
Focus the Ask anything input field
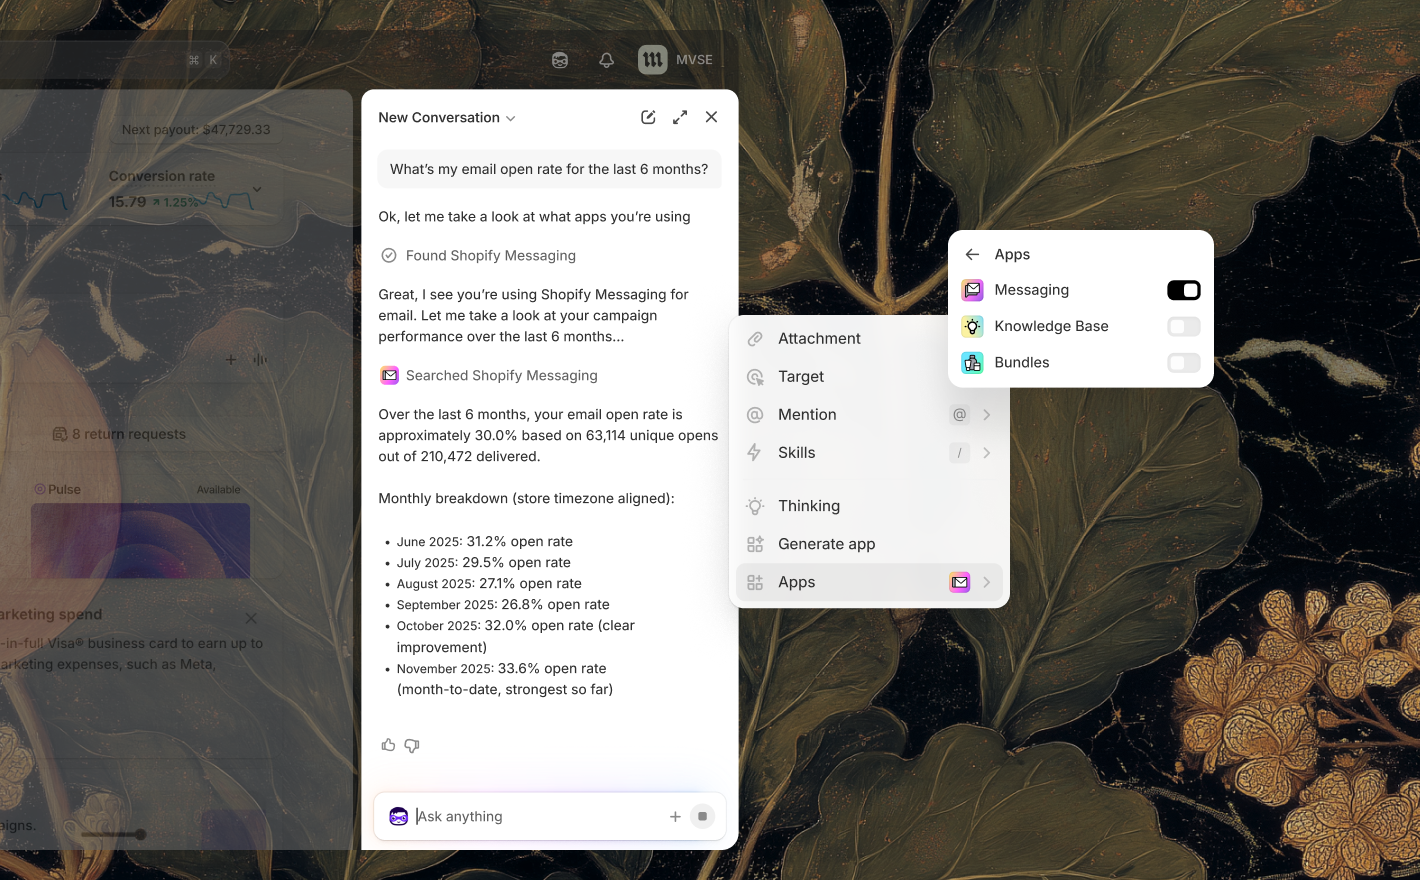click(535, 817)
